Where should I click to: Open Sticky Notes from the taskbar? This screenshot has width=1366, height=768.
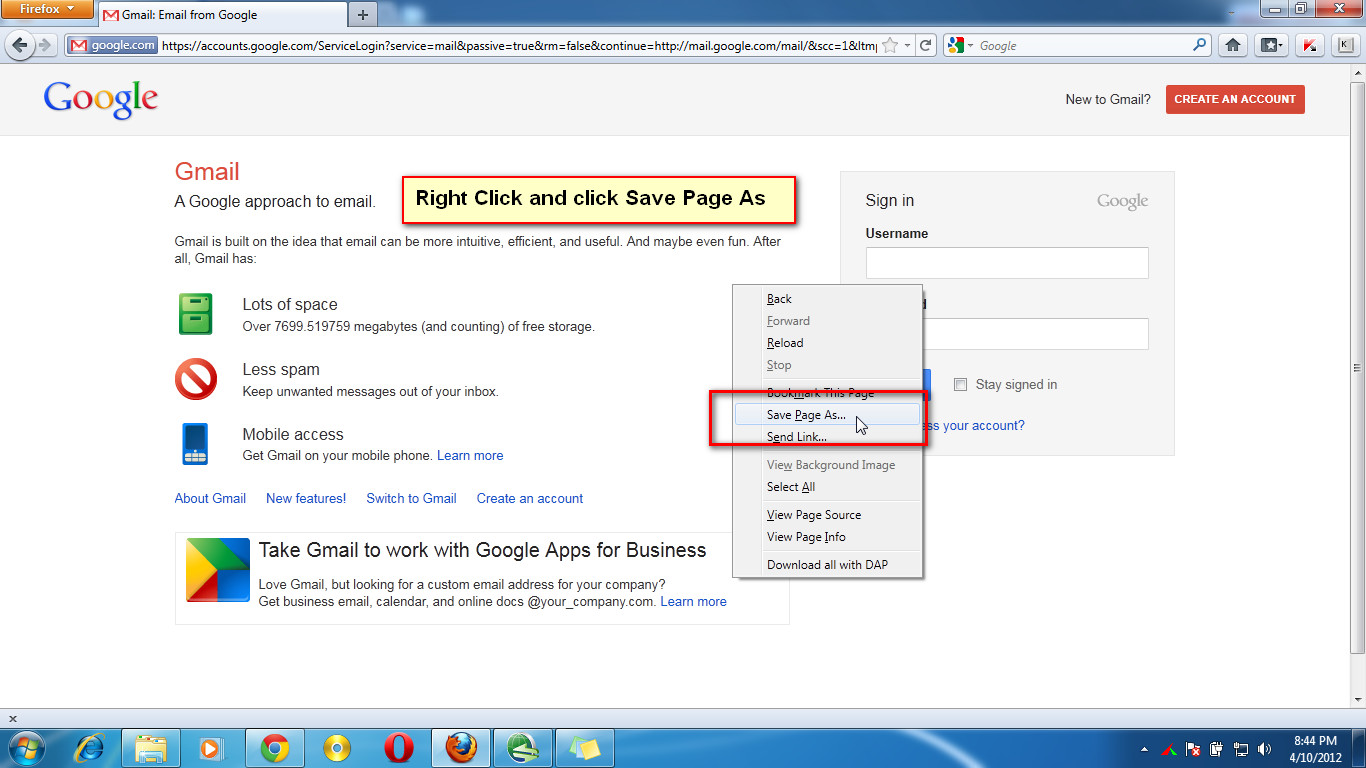click(x=585, y=748)
